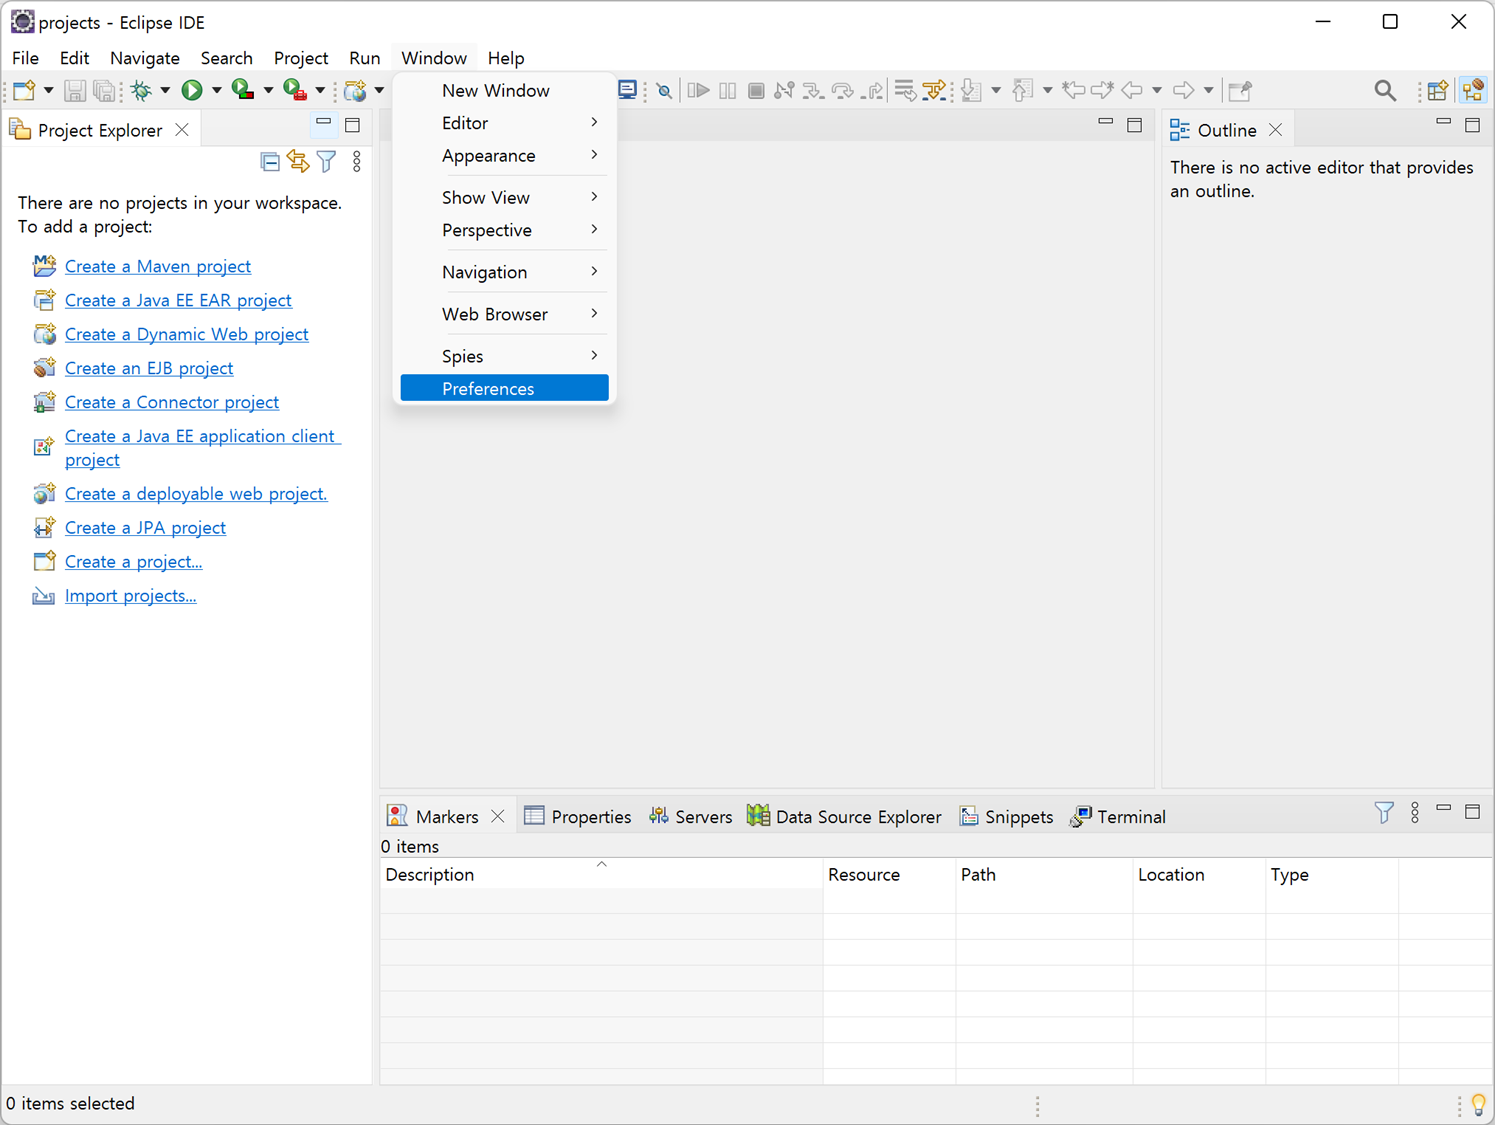1495x1125 pixels.
Task: Open dropdown arrow next to Coverage icon
Action: [x=268, y=91]
